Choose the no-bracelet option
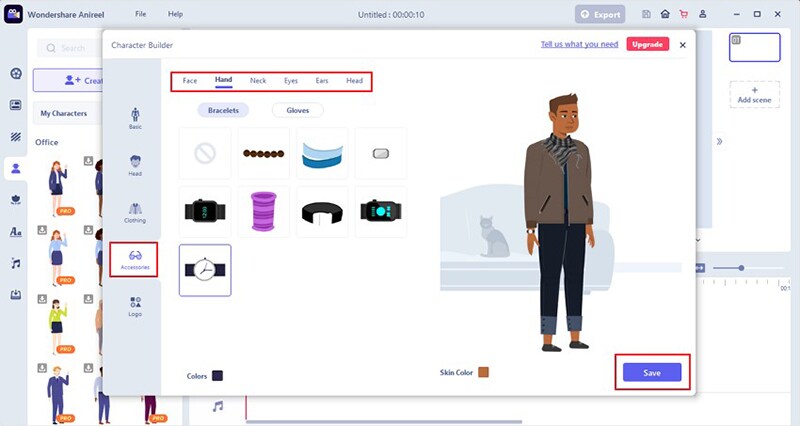 pos(205,153)
